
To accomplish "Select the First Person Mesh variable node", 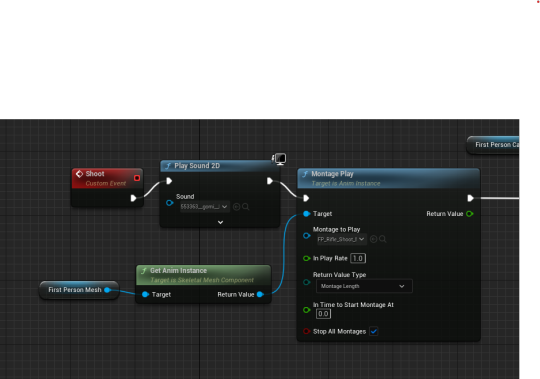I will point(79,290).
